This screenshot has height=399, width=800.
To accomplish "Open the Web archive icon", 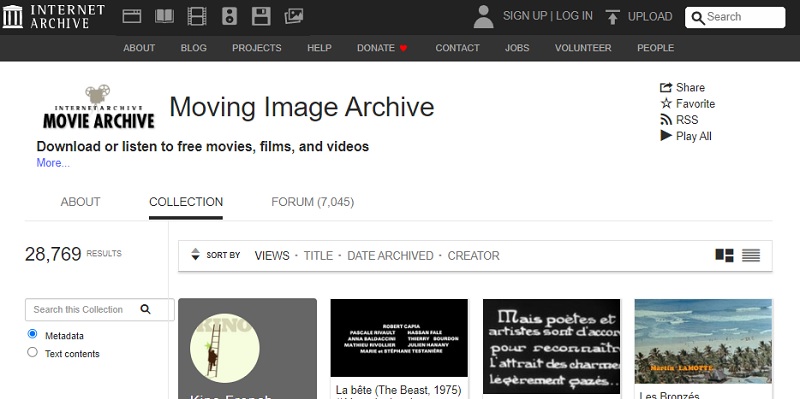I will click(132, 16).
